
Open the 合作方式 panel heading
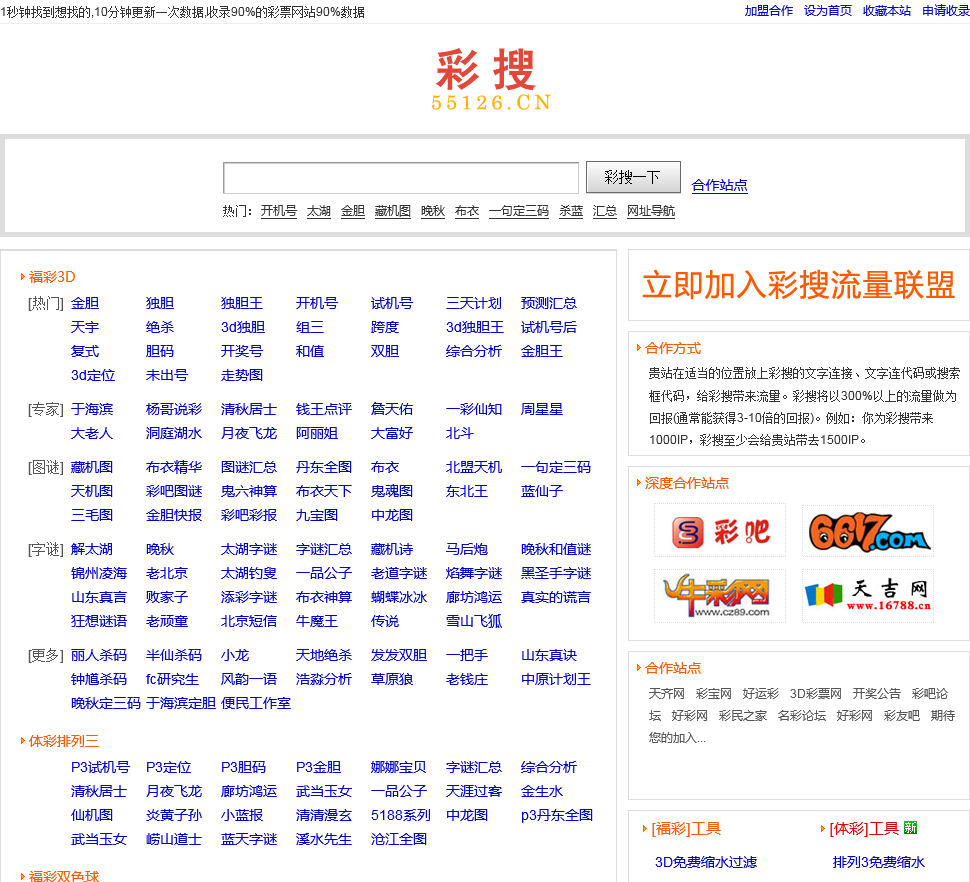[x=673, y=348]
